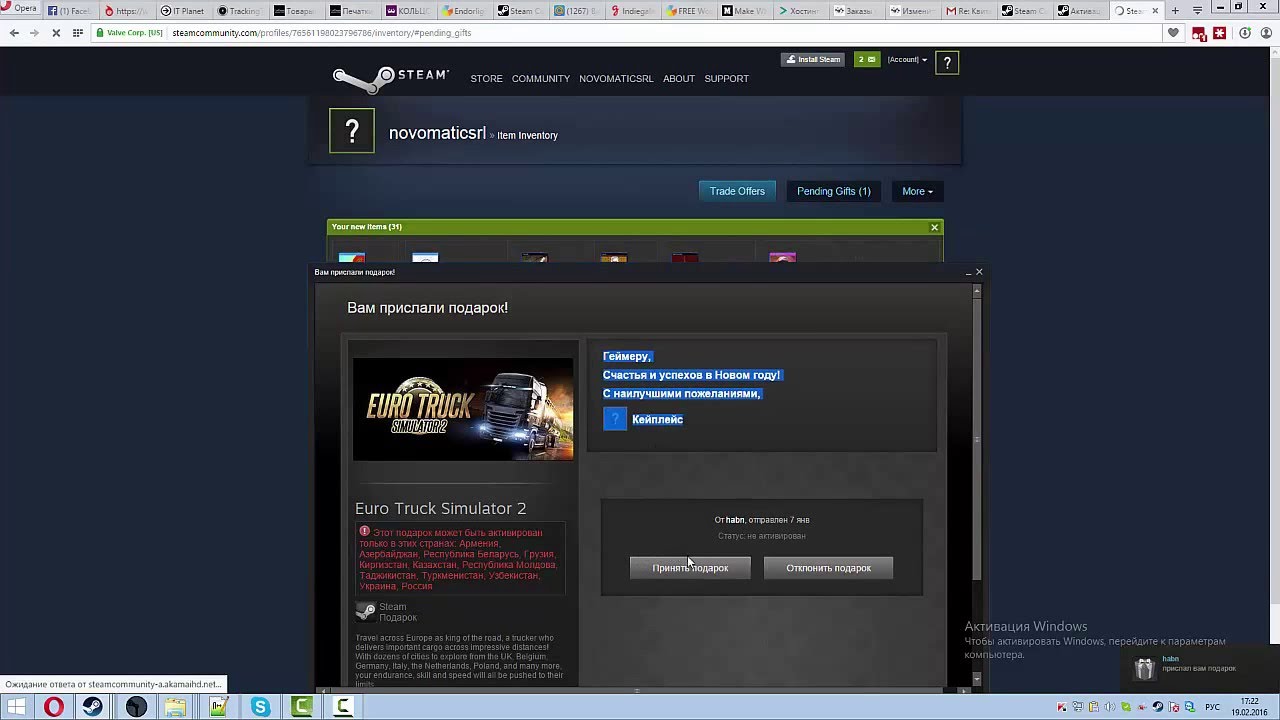Click the Кейплейс sender avatar
The image size is (1280, 720).
[615, 419]
